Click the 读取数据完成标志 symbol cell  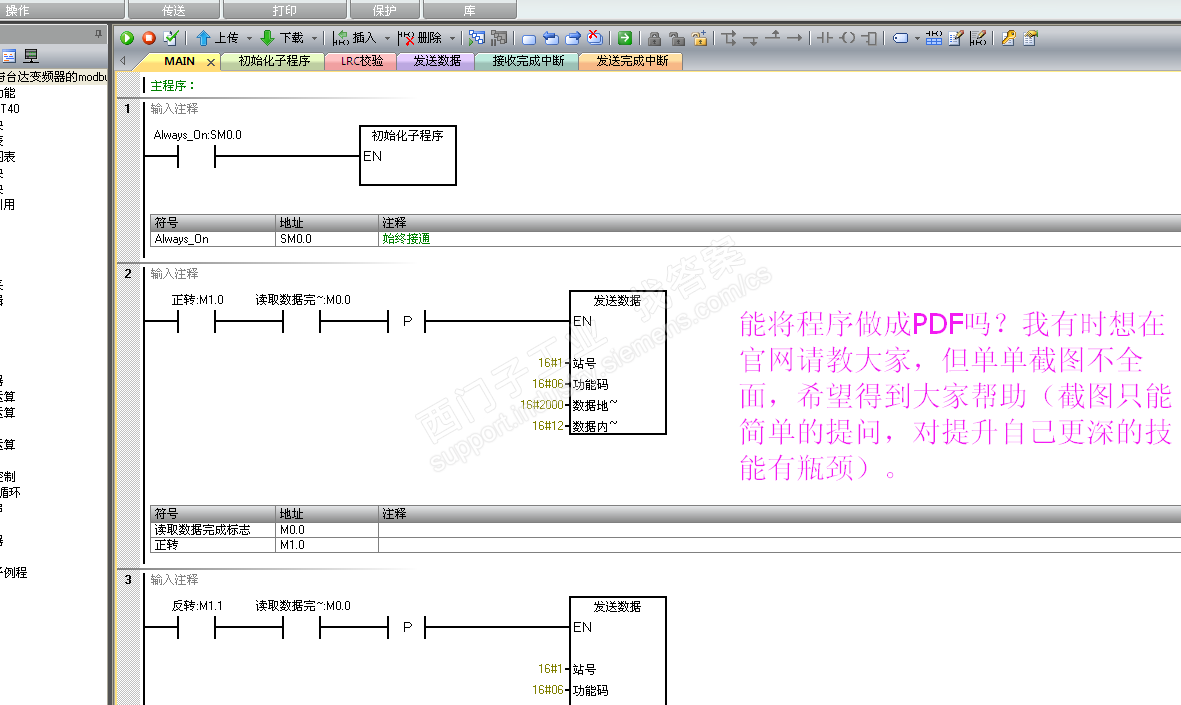pyautogui.click(x=213, y=530)
